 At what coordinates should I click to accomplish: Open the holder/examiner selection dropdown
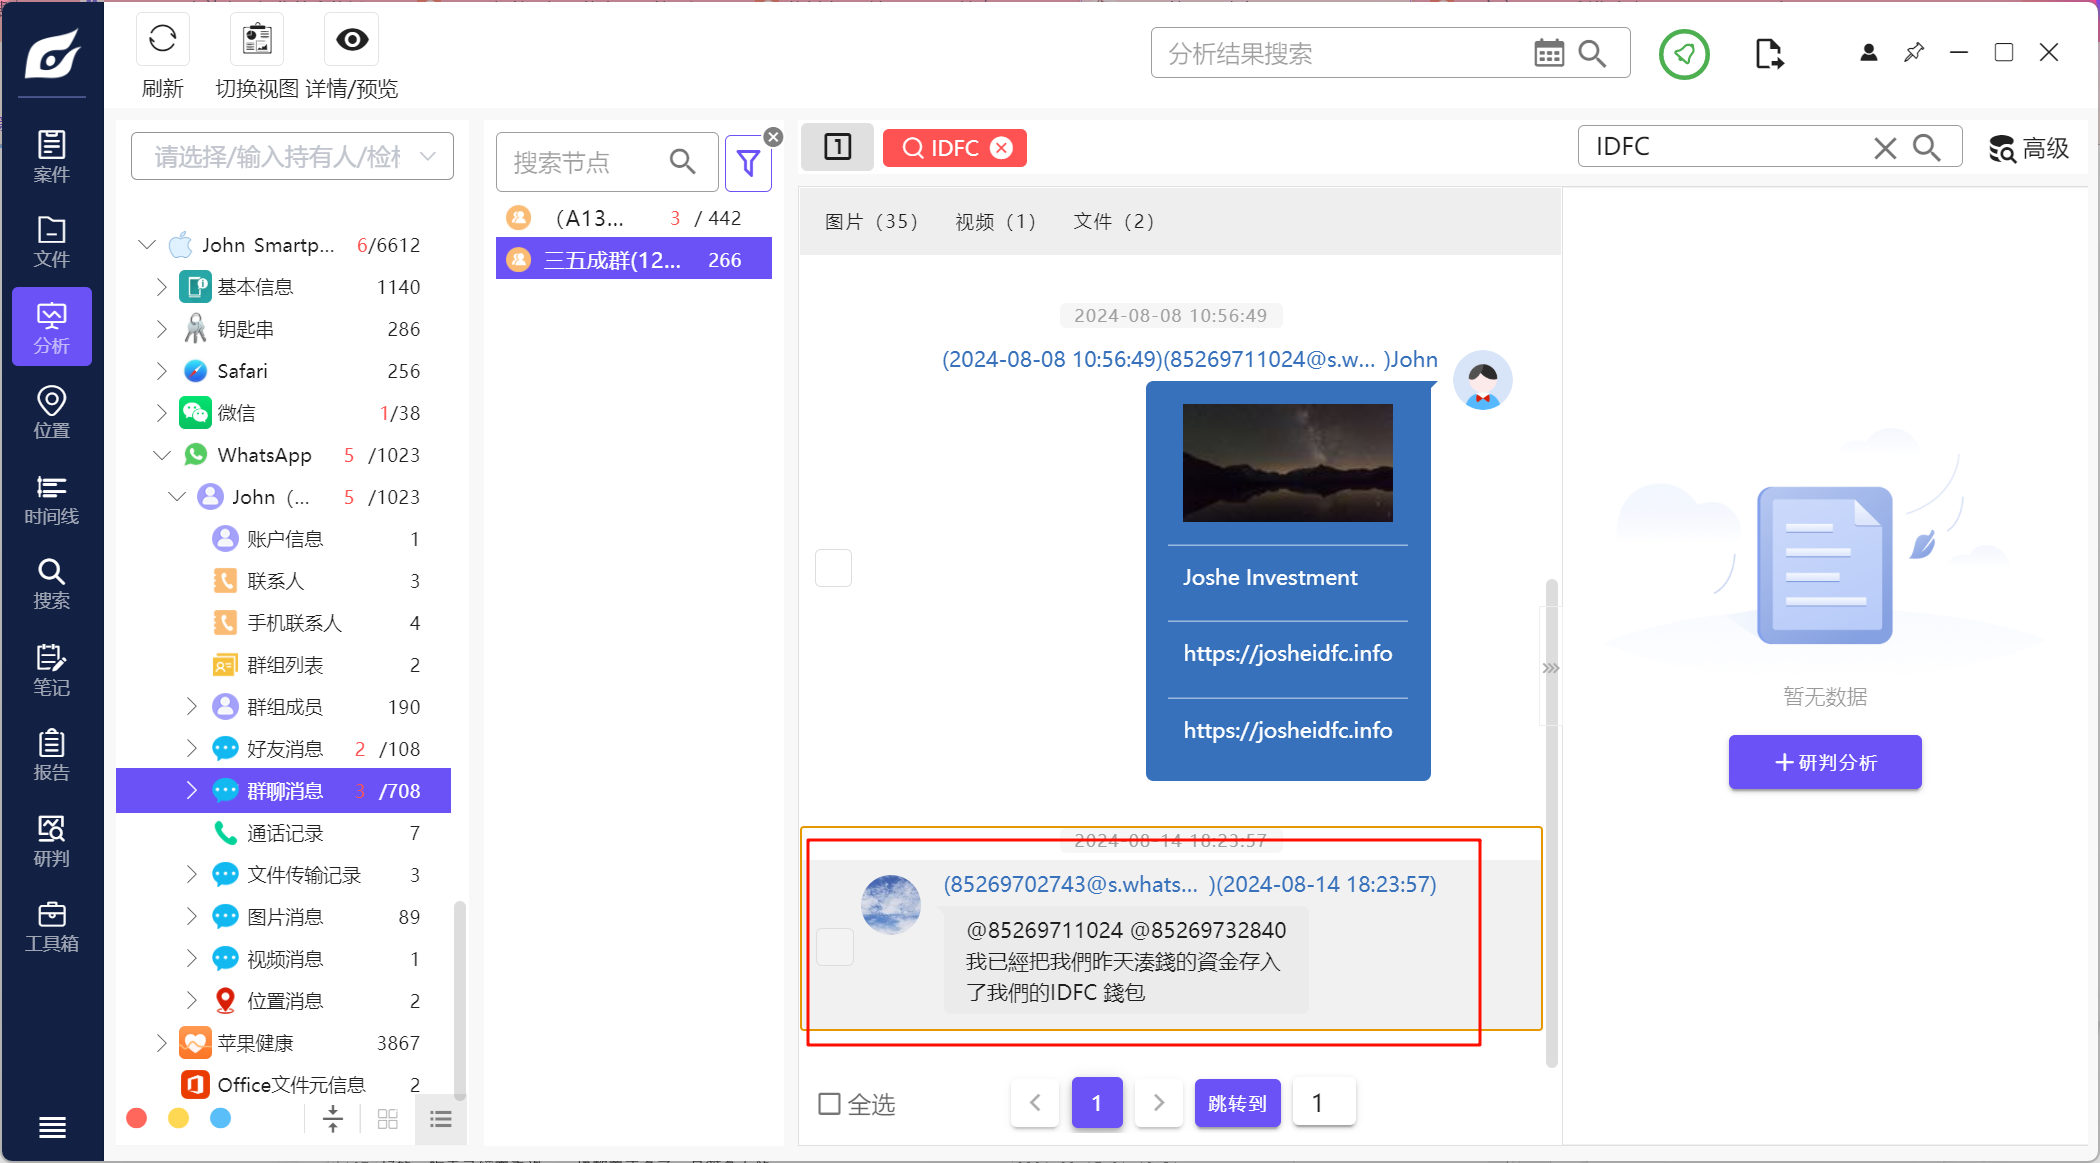click(292, 157)
